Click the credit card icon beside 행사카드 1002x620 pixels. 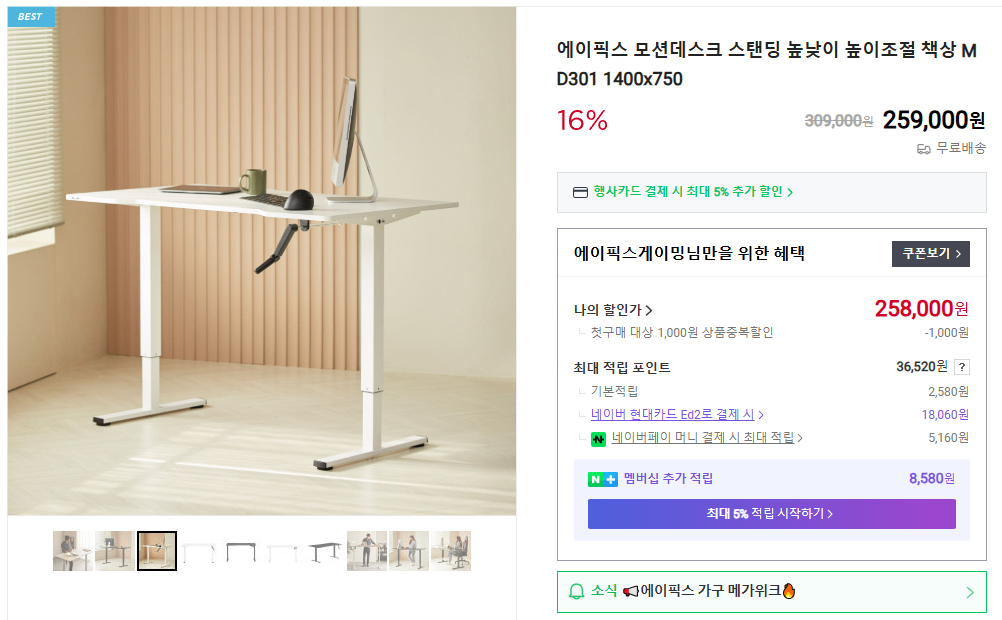pyautogui.click(x=580, y=192)
